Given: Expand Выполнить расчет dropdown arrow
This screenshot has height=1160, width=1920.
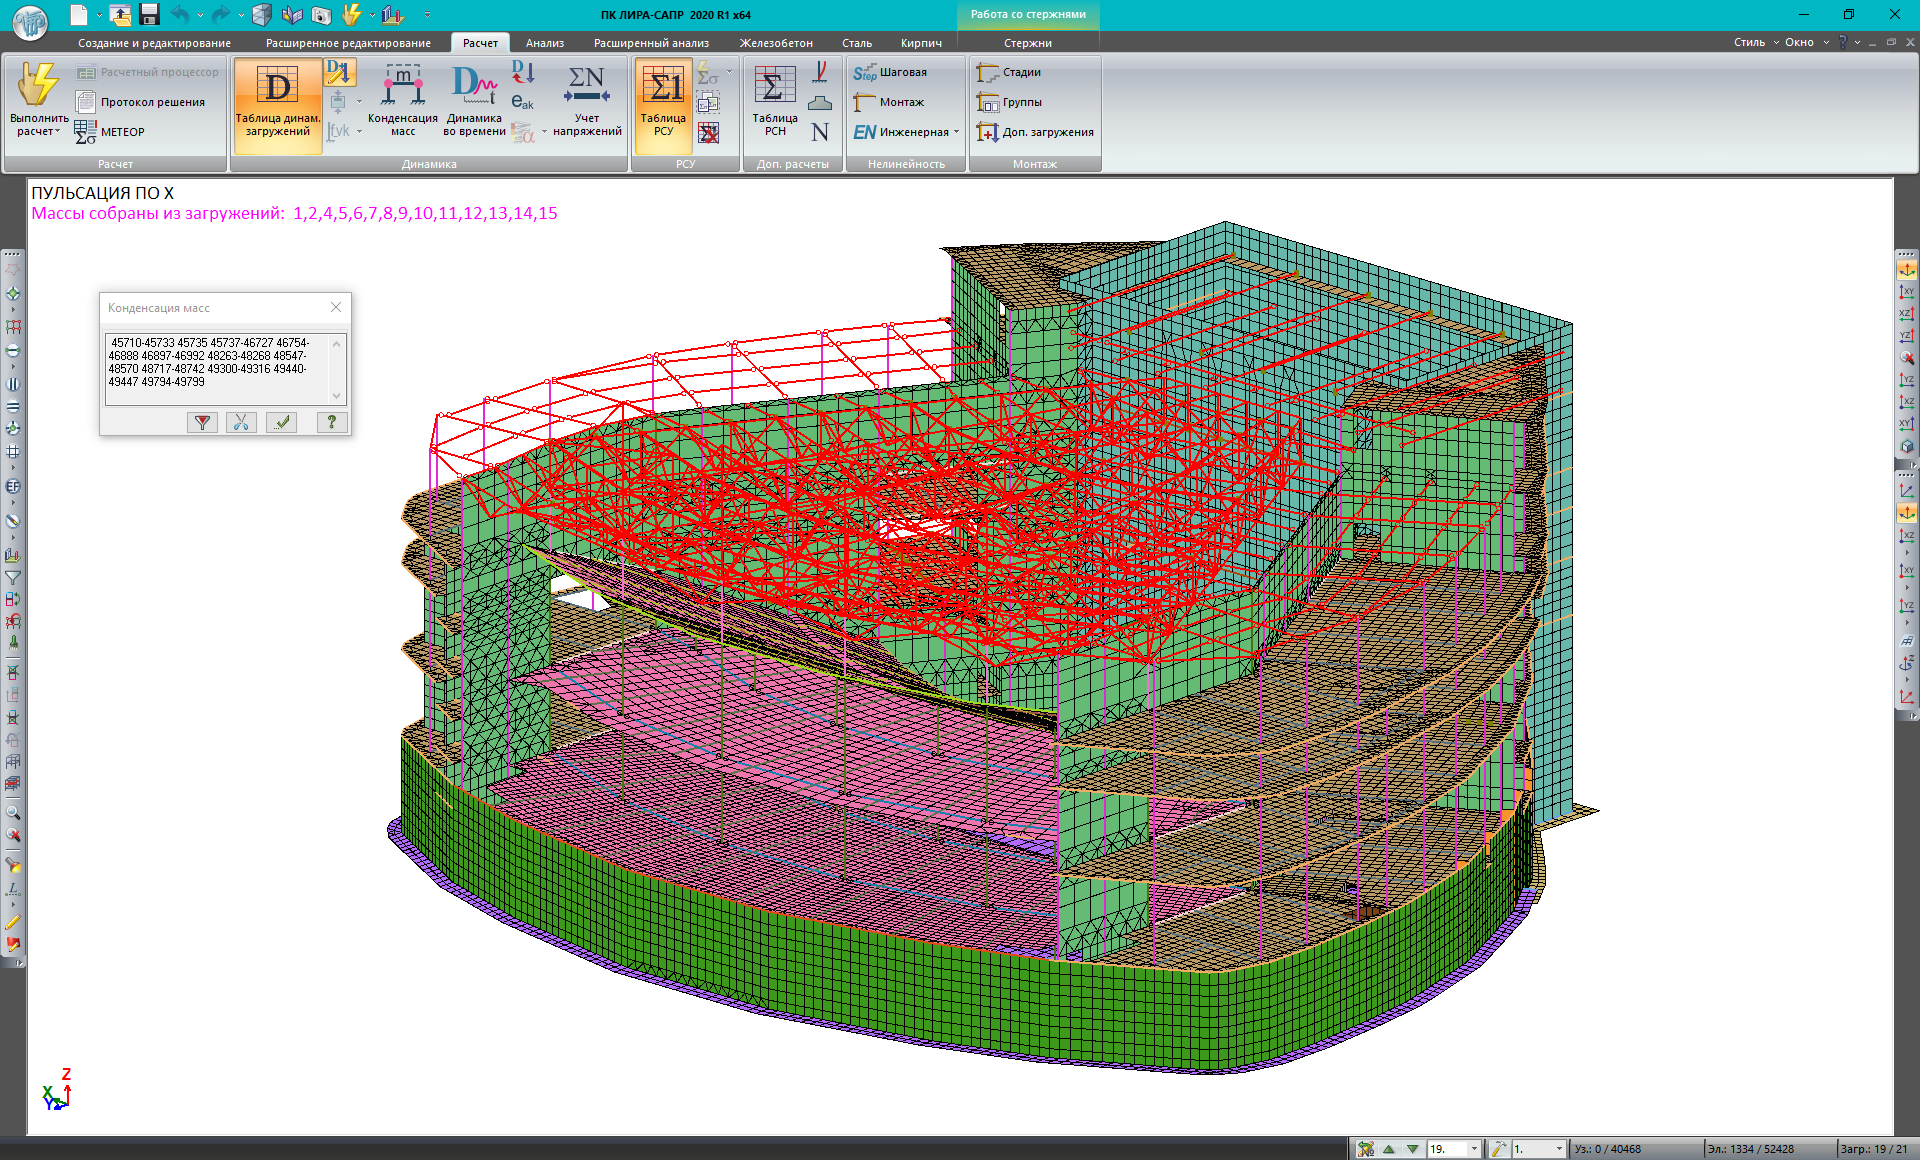Looking at the screenshot, I should 57,132.
